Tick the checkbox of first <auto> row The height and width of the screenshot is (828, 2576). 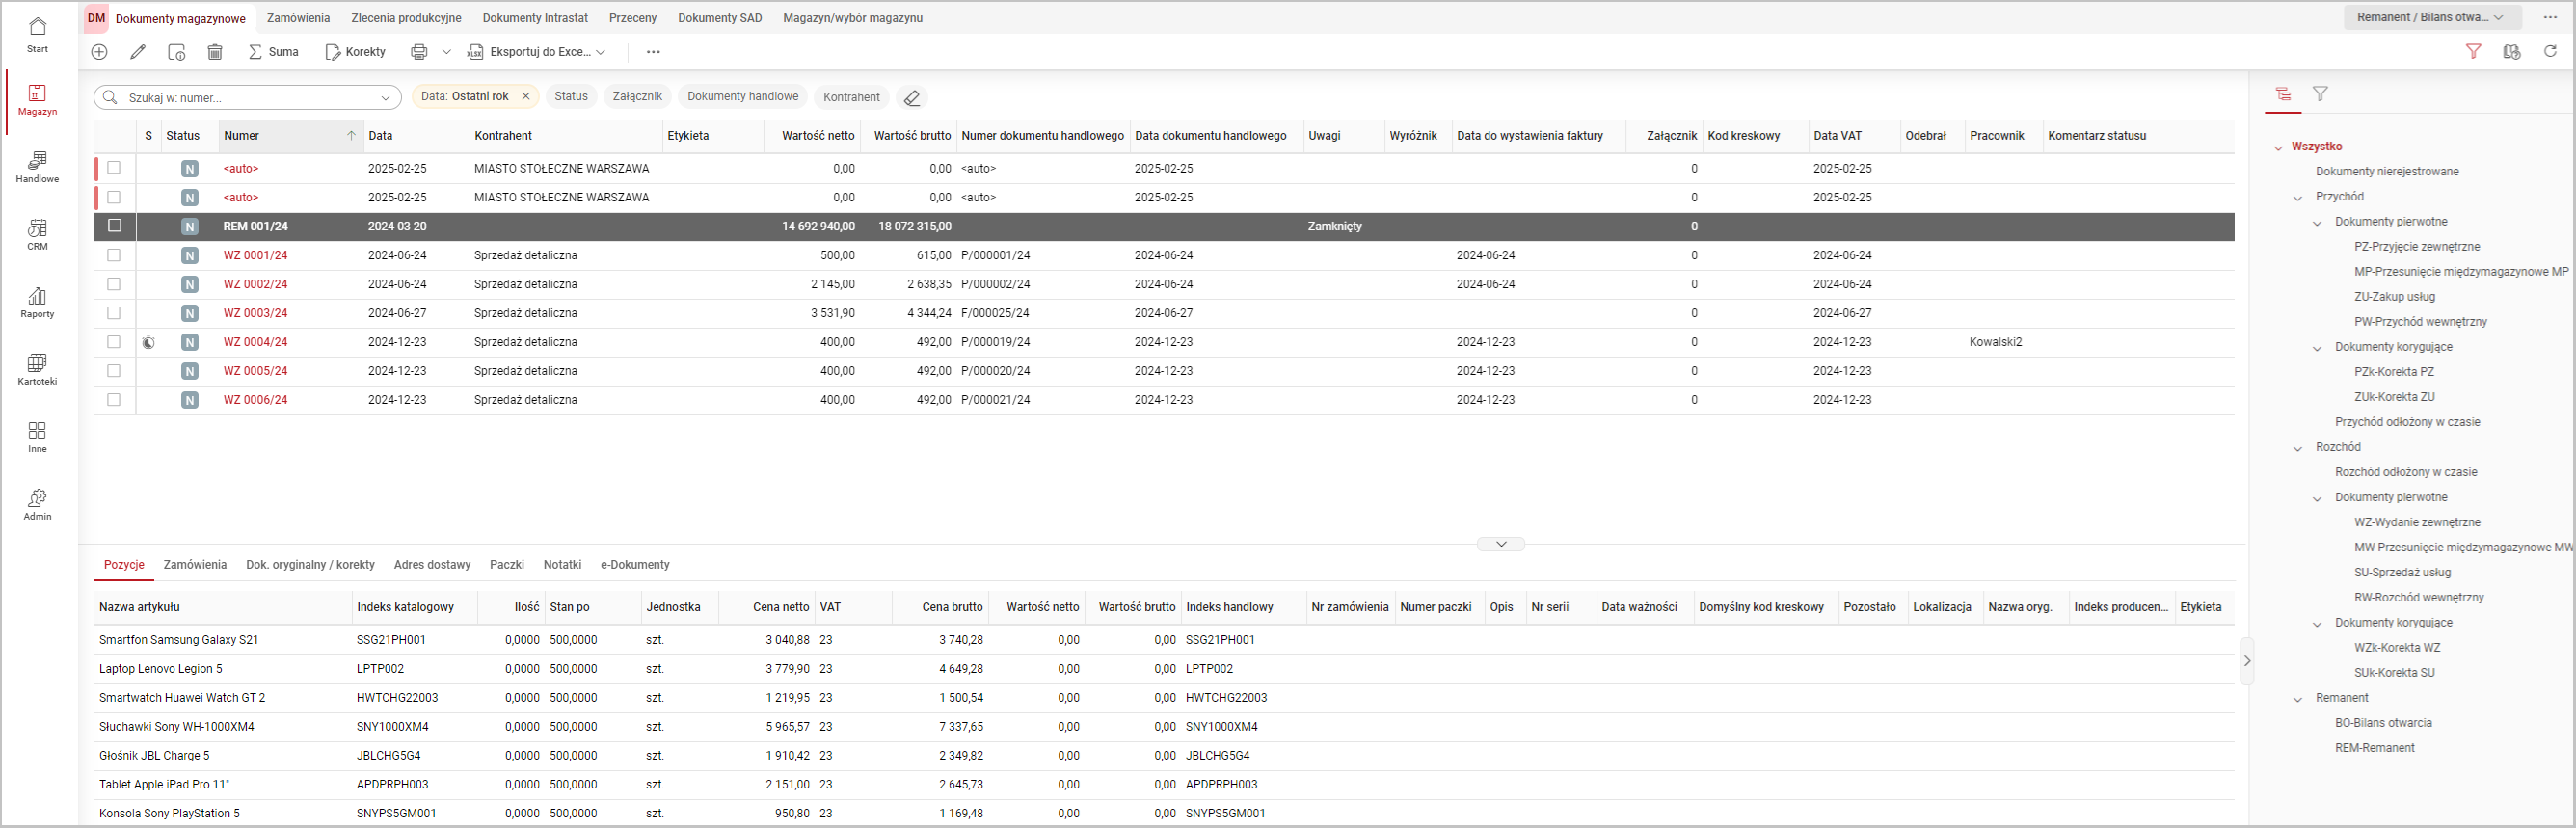pyautogui.click(x=114, y=168)
